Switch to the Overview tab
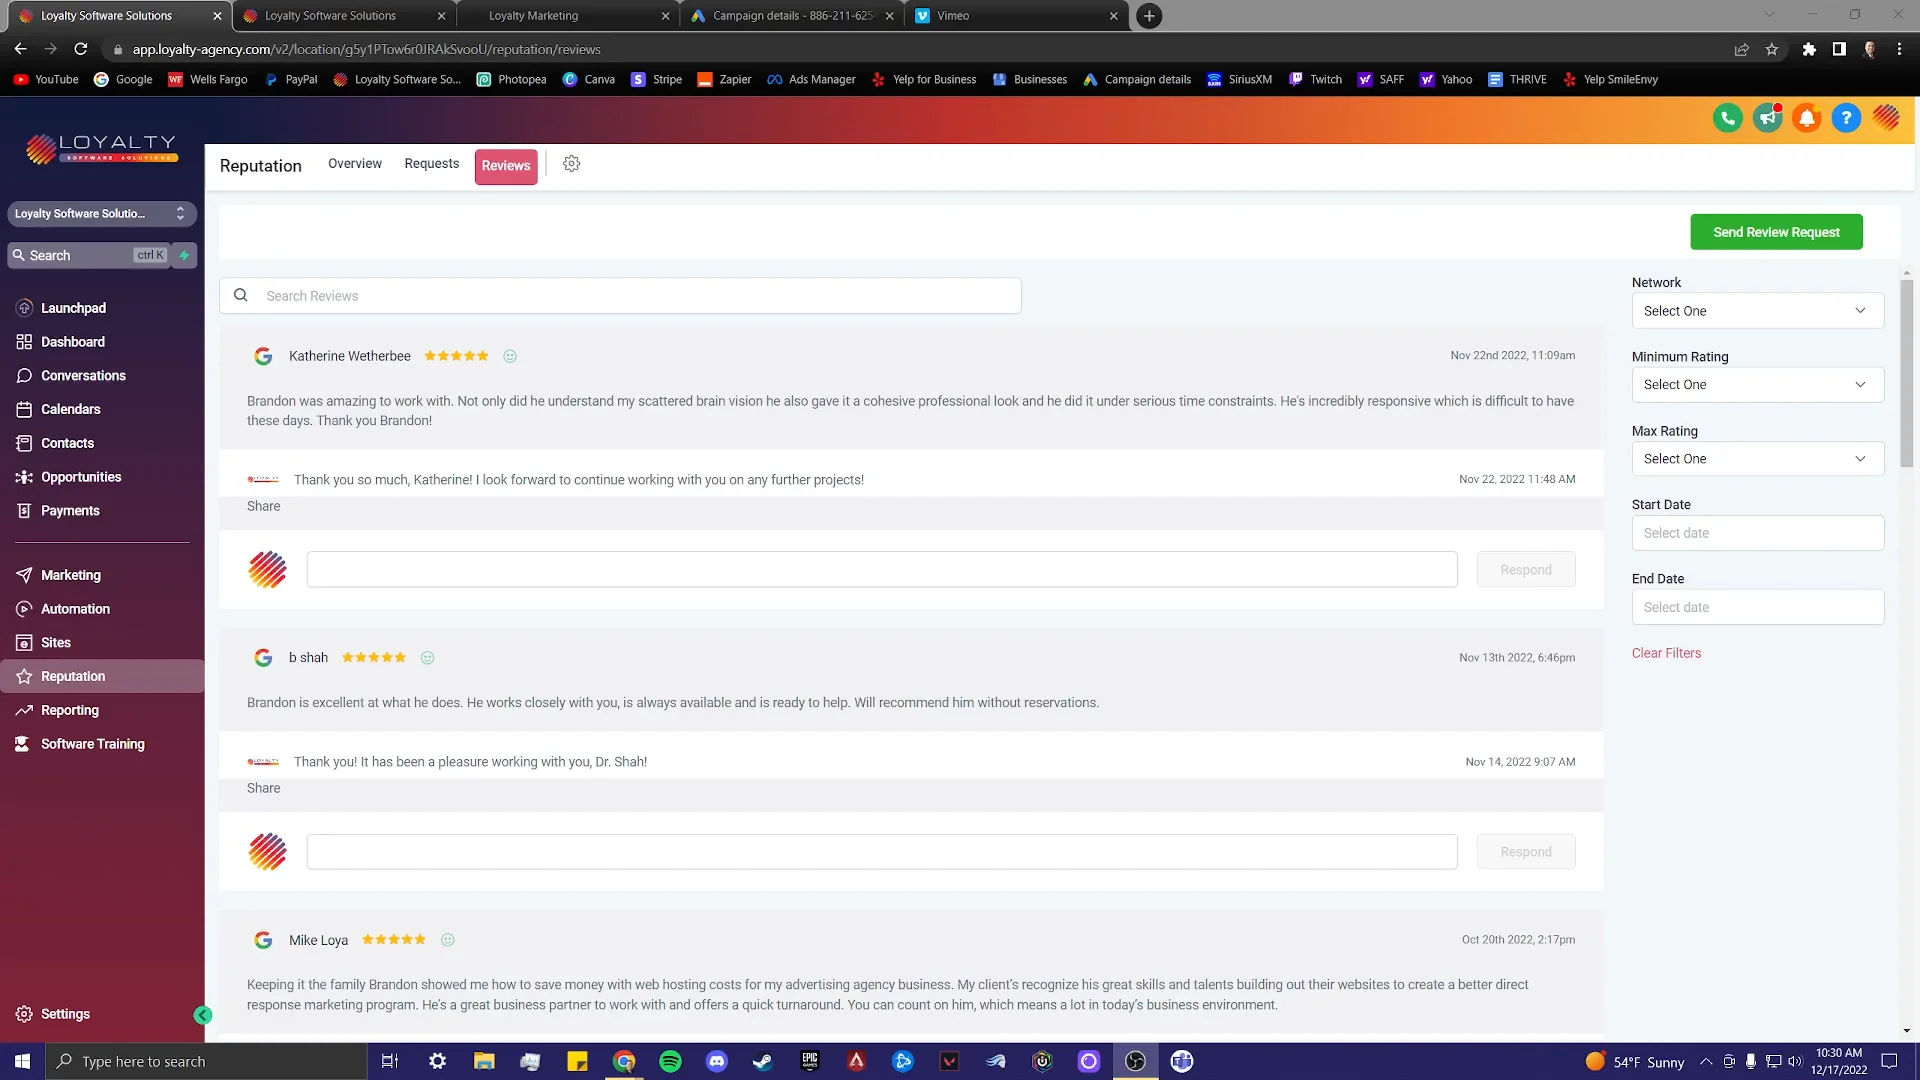This screenshot has height=1080, width=1920. [x=354, y=163]
